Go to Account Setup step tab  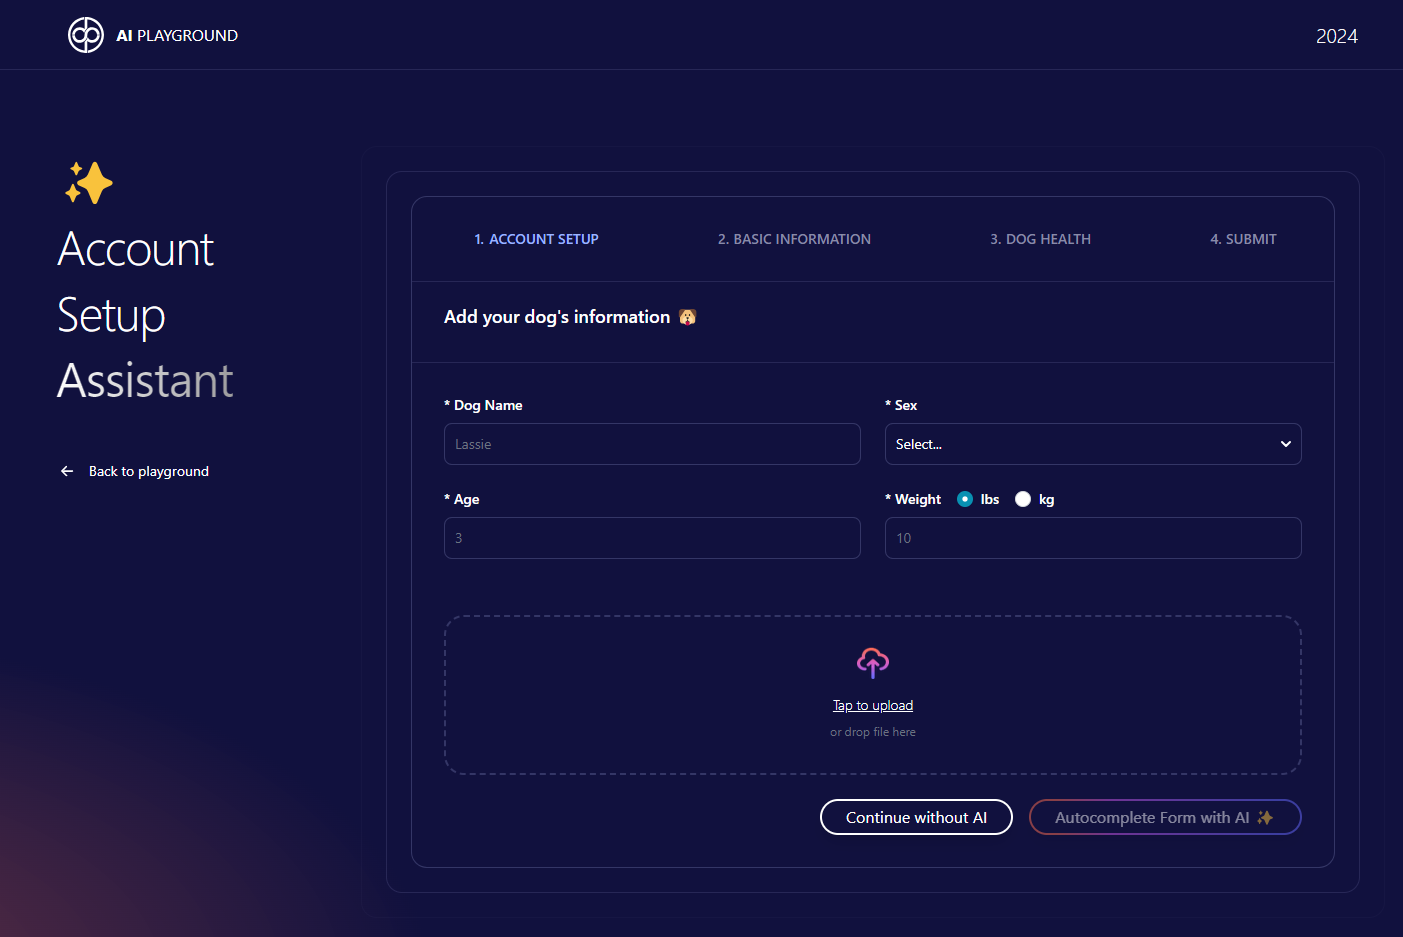coord(536,239)
